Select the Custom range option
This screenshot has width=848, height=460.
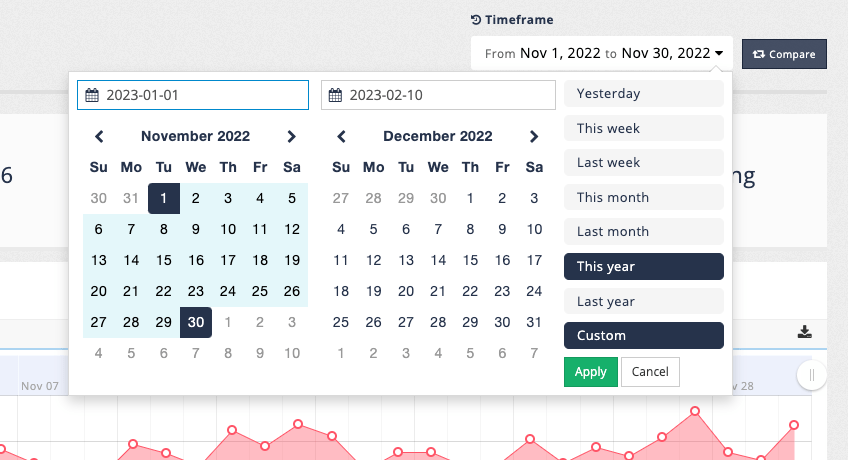[x=644, y=336]
